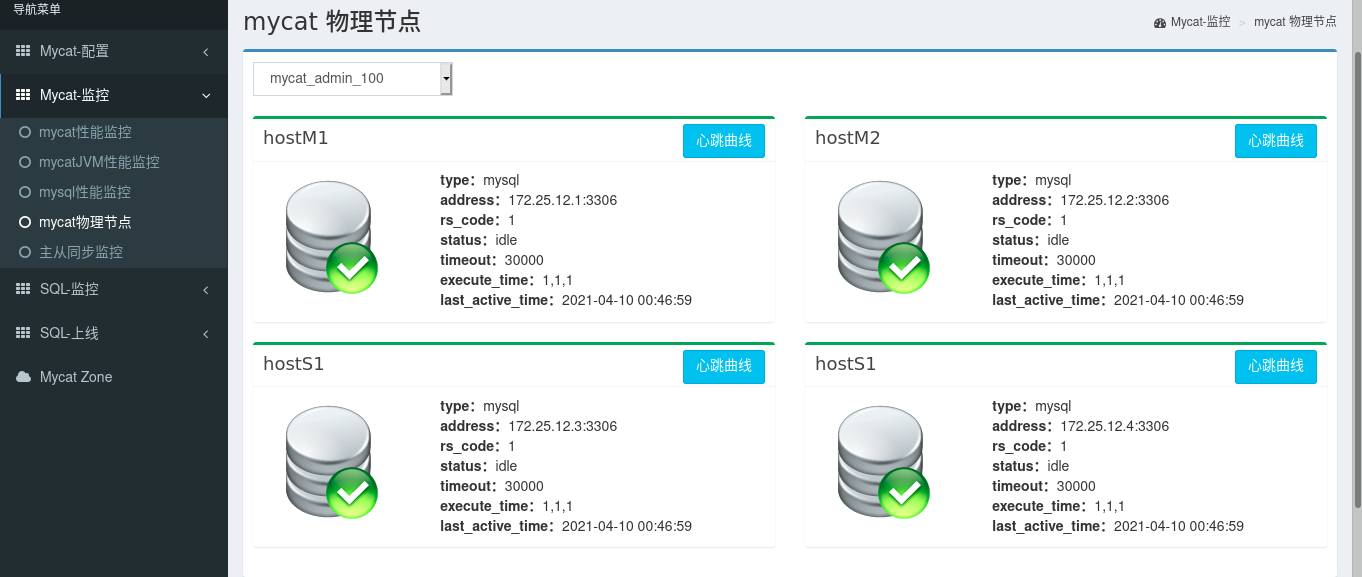Click hostM1 status idle value
This screenshot has height=577, width=1362.
click(506, 240)
